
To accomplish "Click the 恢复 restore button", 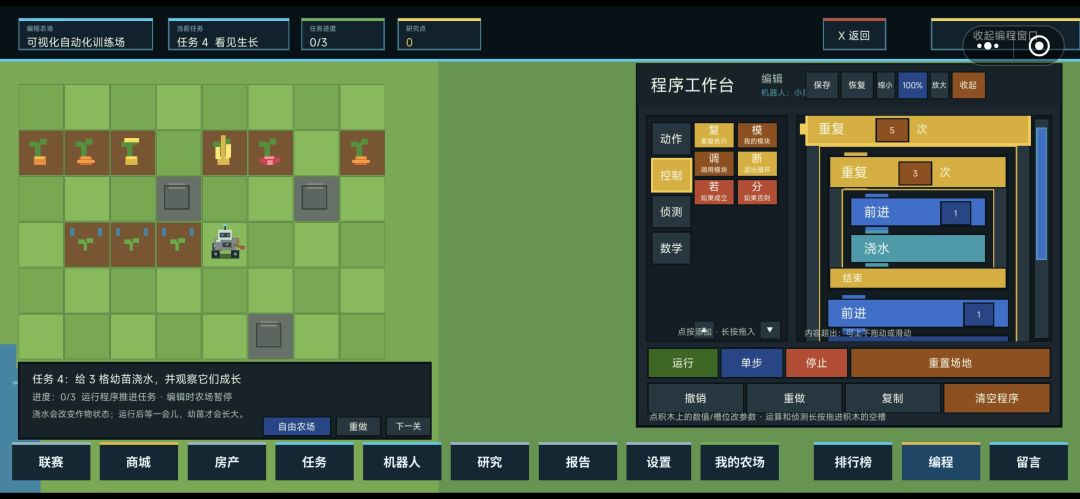I will [857, 85].
